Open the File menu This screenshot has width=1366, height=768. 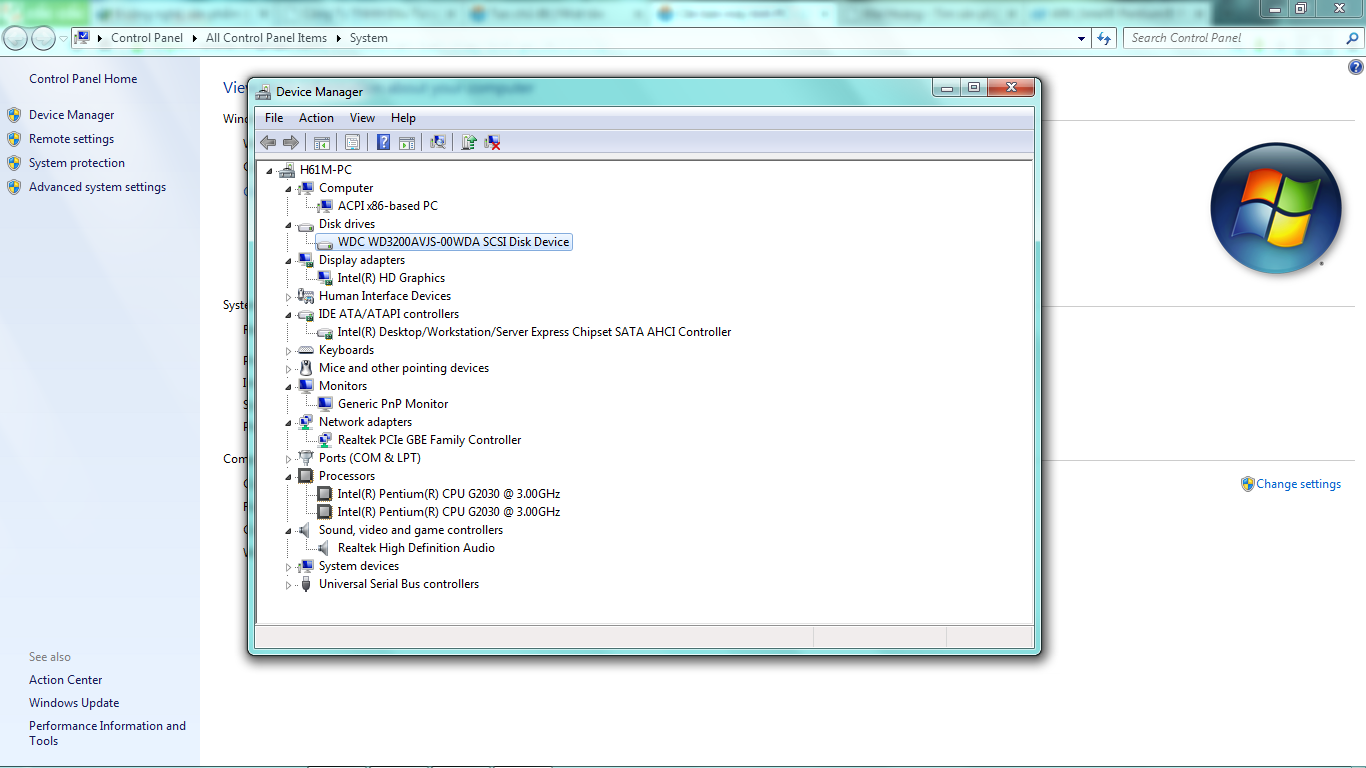point(274,118)
